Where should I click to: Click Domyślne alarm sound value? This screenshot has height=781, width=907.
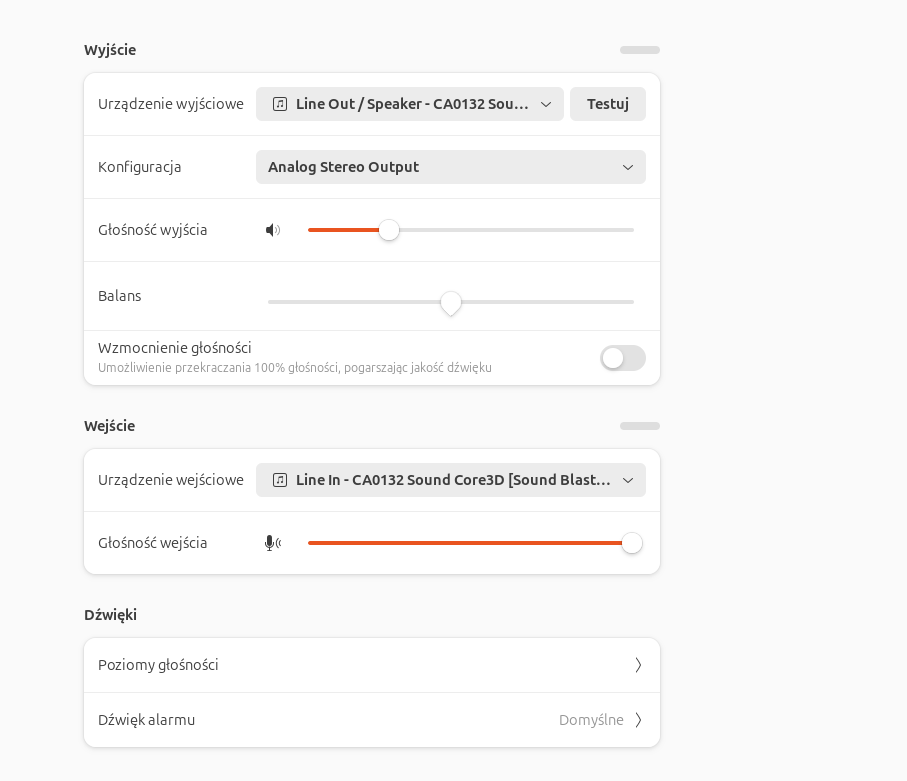point(591,720)
